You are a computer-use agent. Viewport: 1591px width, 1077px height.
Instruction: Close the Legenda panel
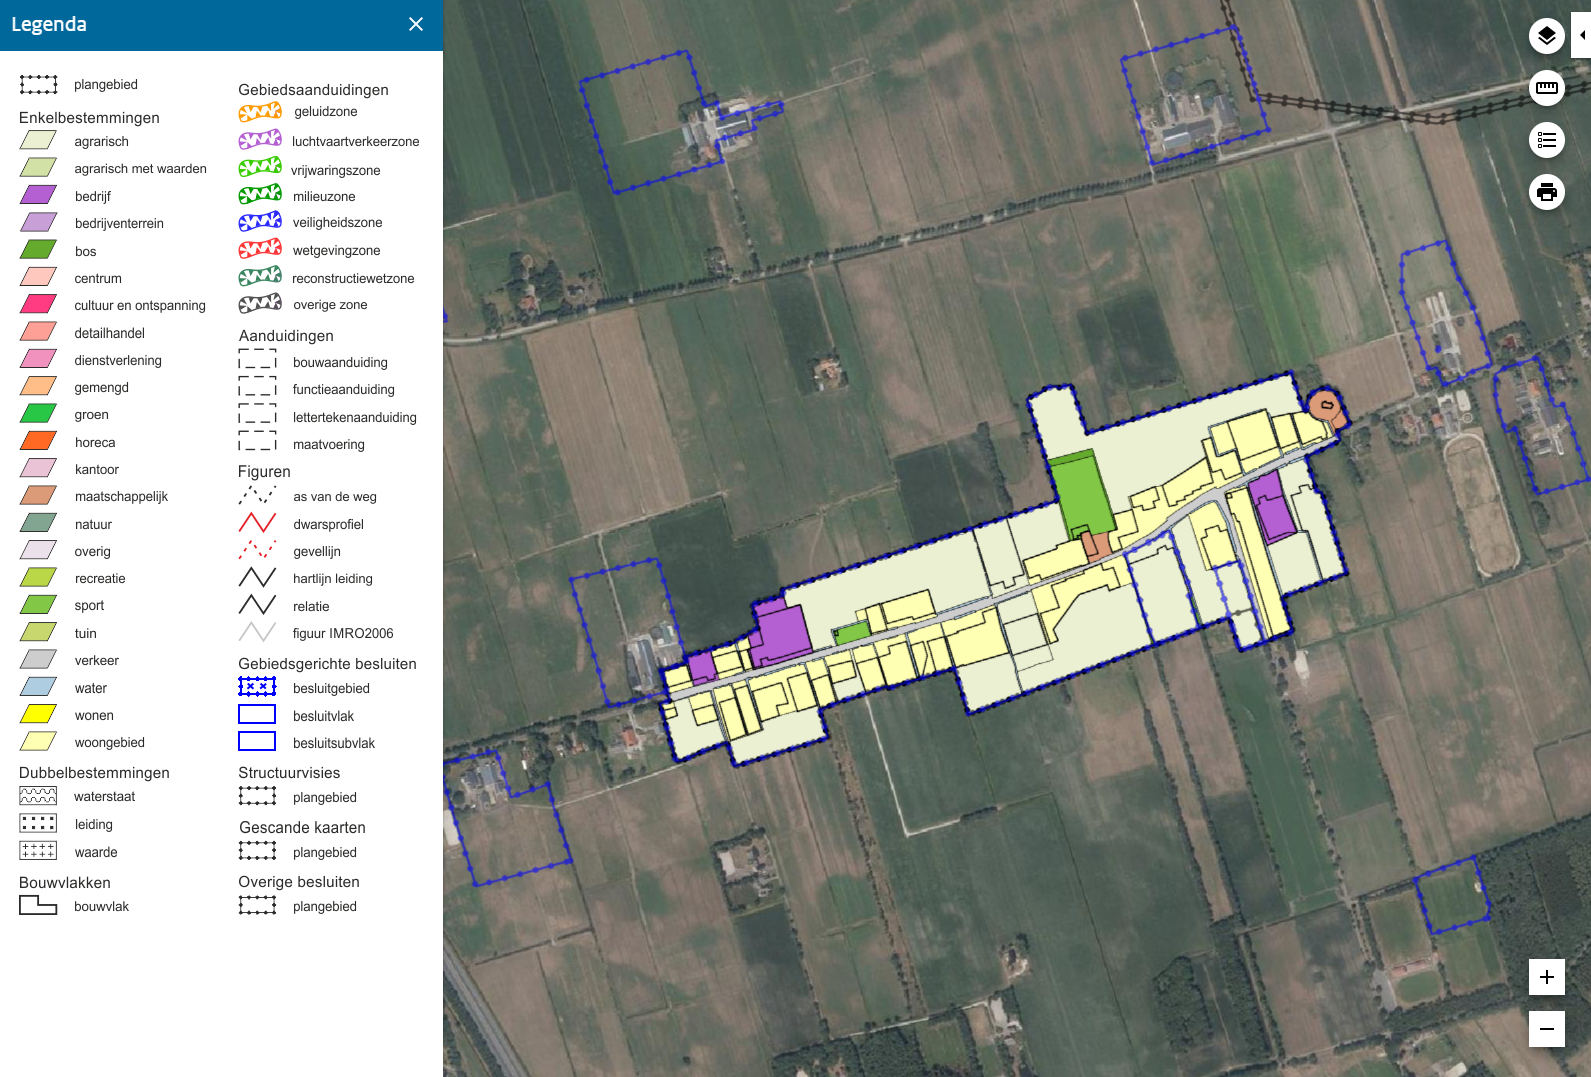[416, 24]
